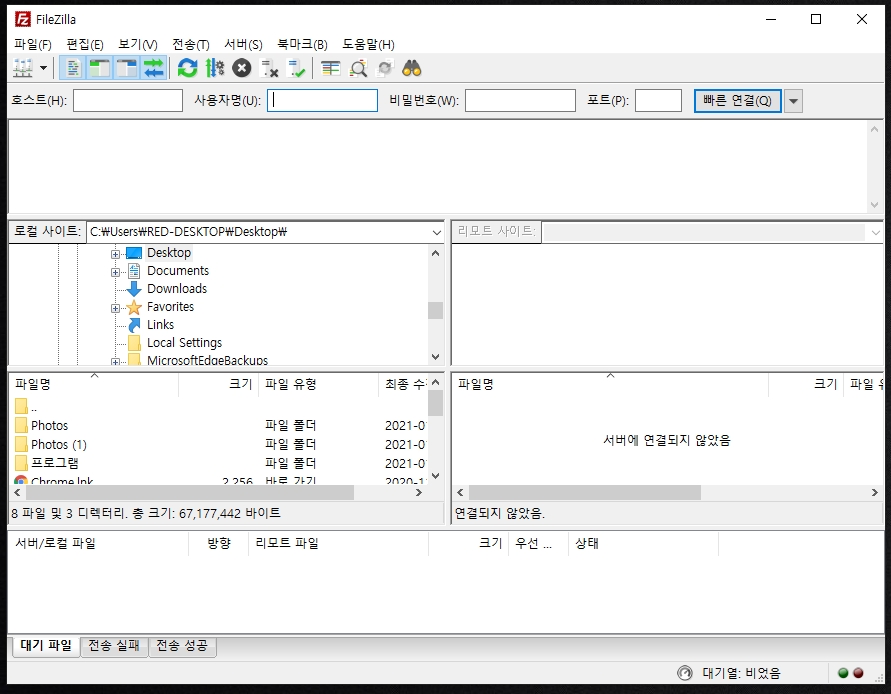Sort local files by 파일 유형 column
Image resolution: width=891 pixels, height=694 pixels.
pyautogui.click(x=318, y=384)
